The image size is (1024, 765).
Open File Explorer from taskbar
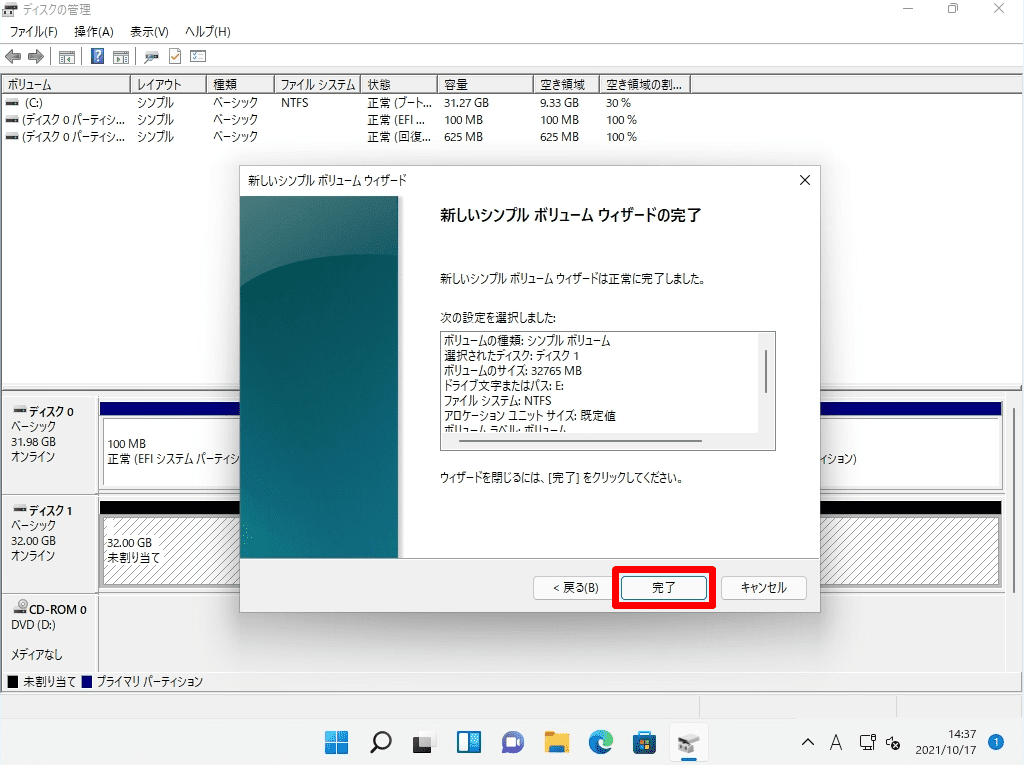[557, 742]
